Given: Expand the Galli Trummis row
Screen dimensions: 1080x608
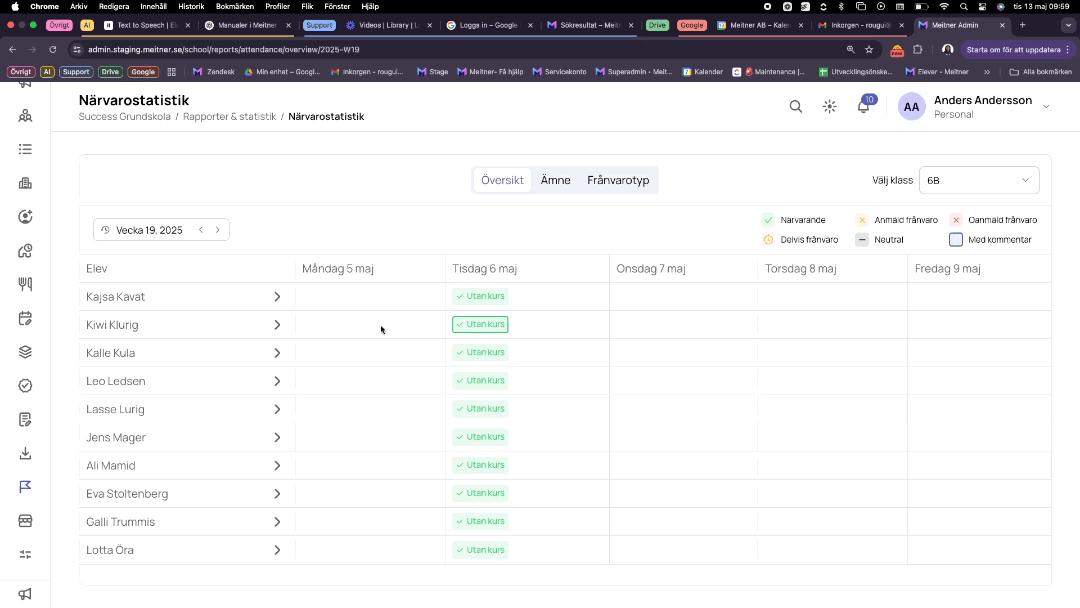Looking at the screenshot, I should pos(277,523).
